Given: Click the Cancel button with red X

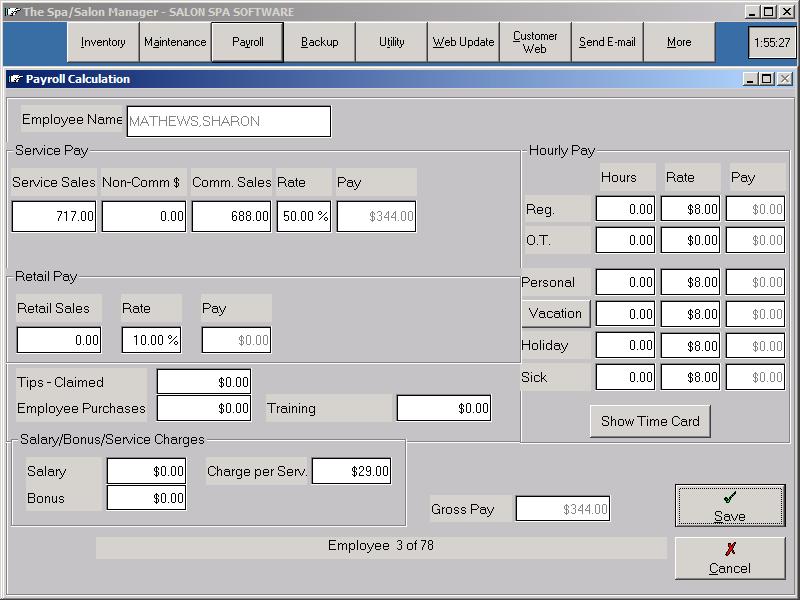Looking at the screenshot, I should pos(729,558).
